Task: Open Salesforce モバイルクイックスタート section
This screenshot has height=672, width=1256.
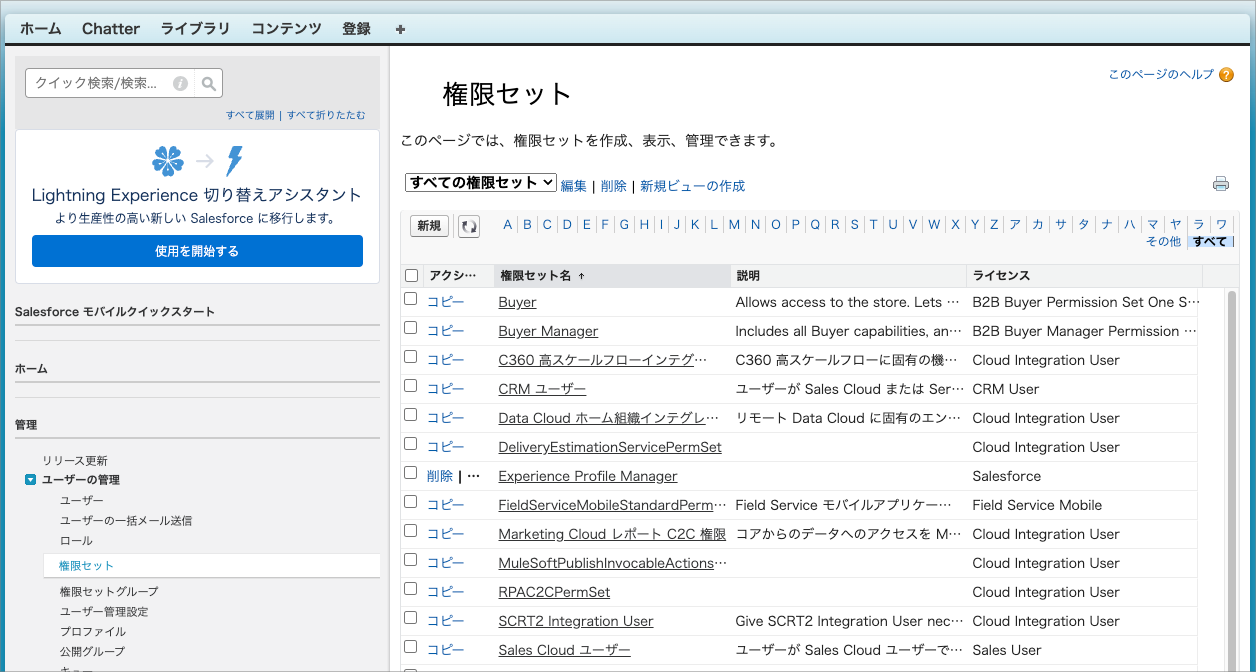Action: [x=115, y=312]
